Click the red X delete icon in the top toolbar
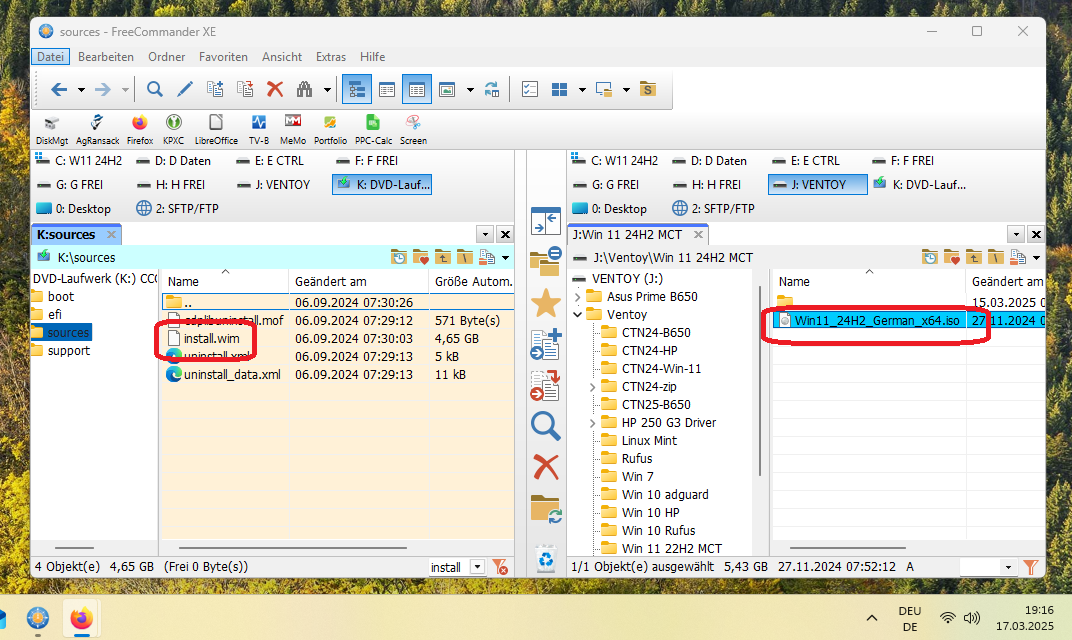1072x640 pixels. click(x=275, y=90)
